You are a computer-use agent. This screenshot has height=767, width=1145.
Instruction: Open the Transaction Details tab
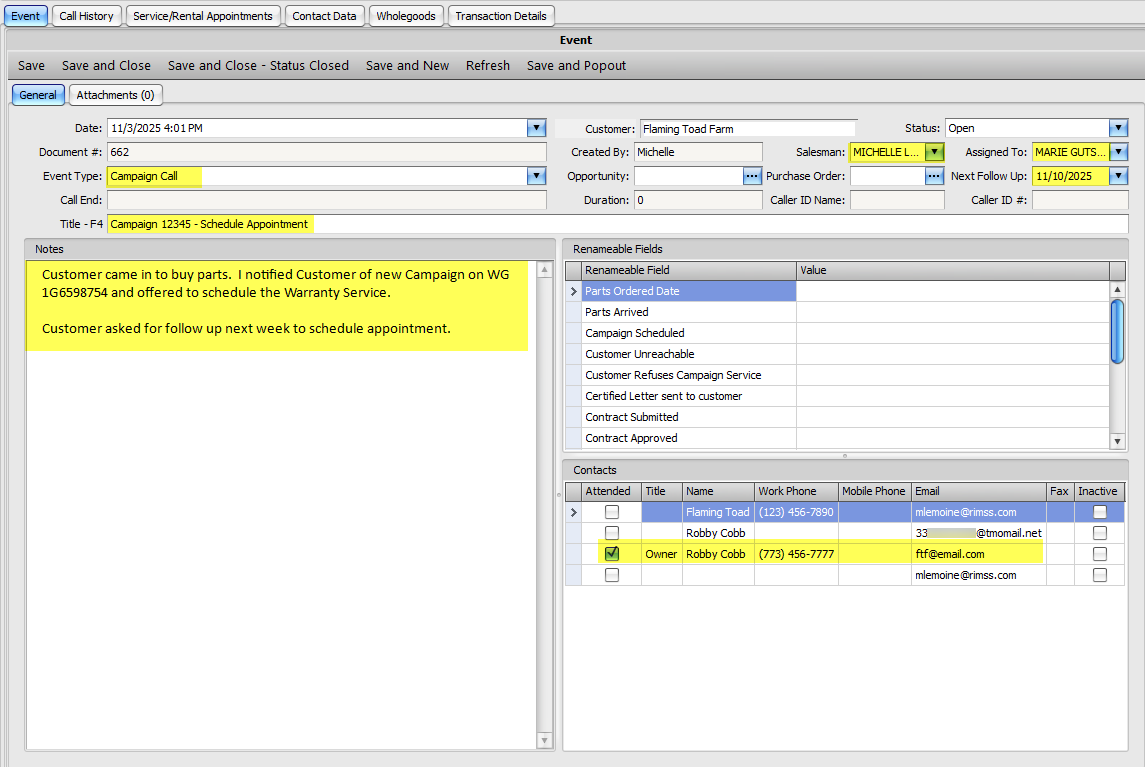pos(501,16)
